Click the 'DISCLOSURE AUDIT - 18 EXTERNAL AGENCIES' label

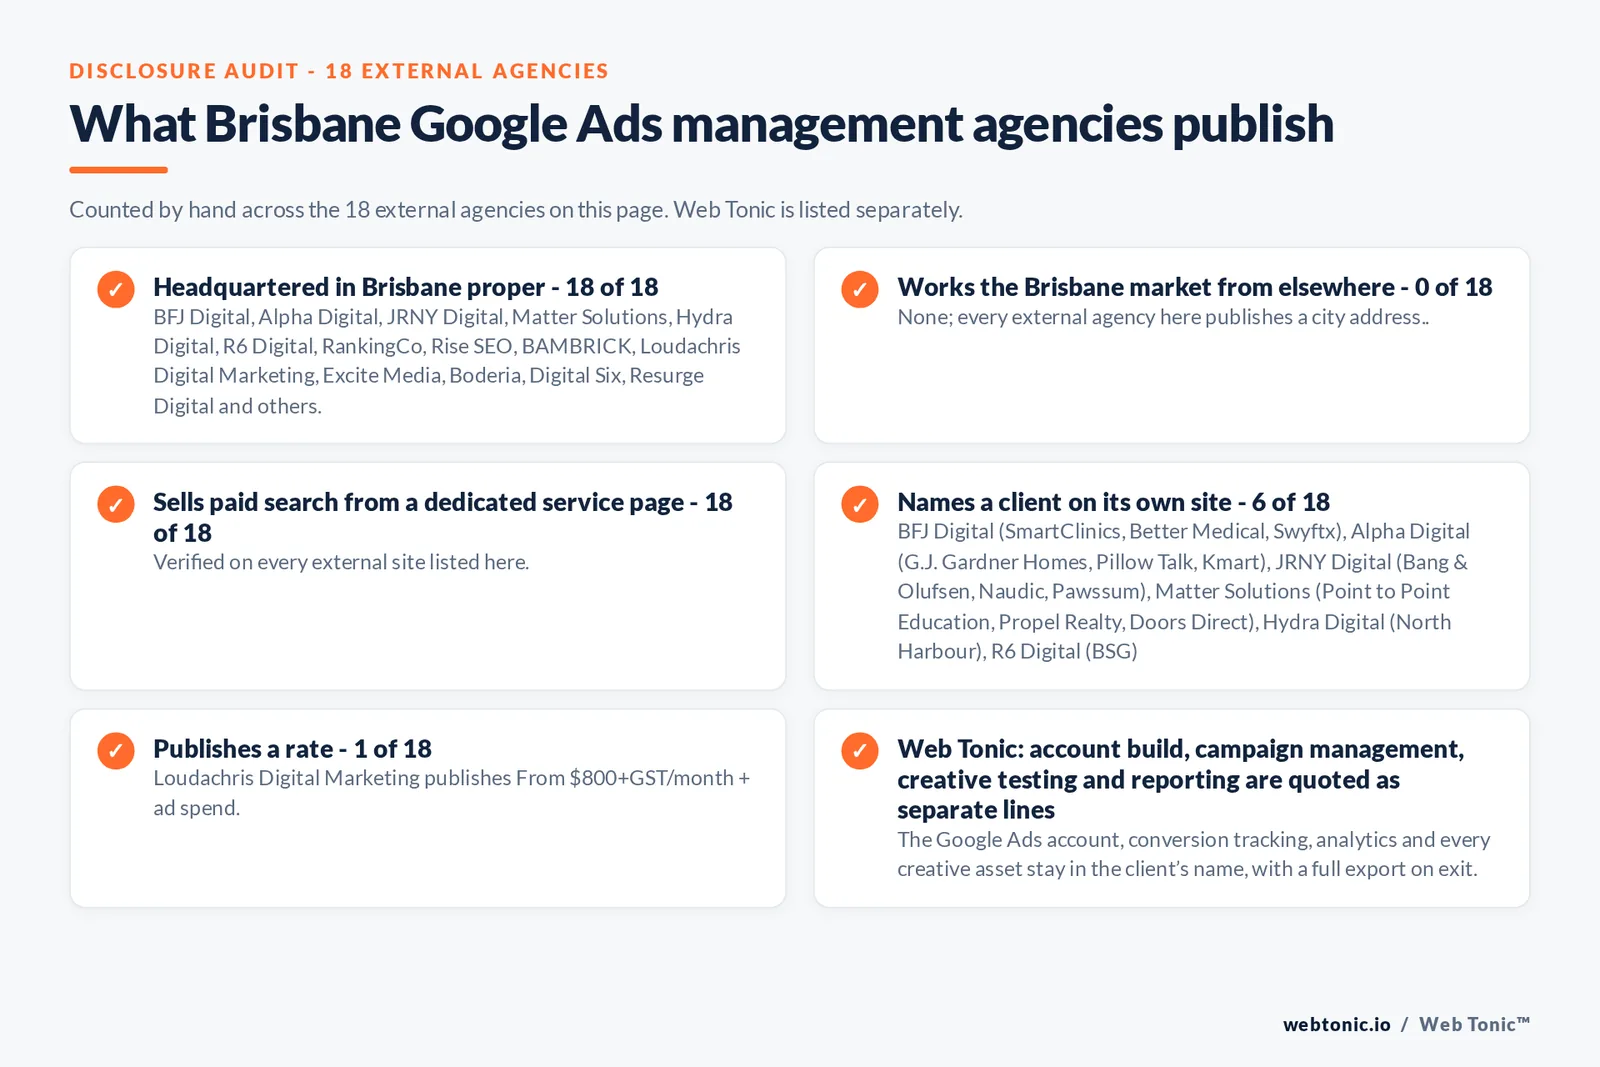click(x=339, y=71)
